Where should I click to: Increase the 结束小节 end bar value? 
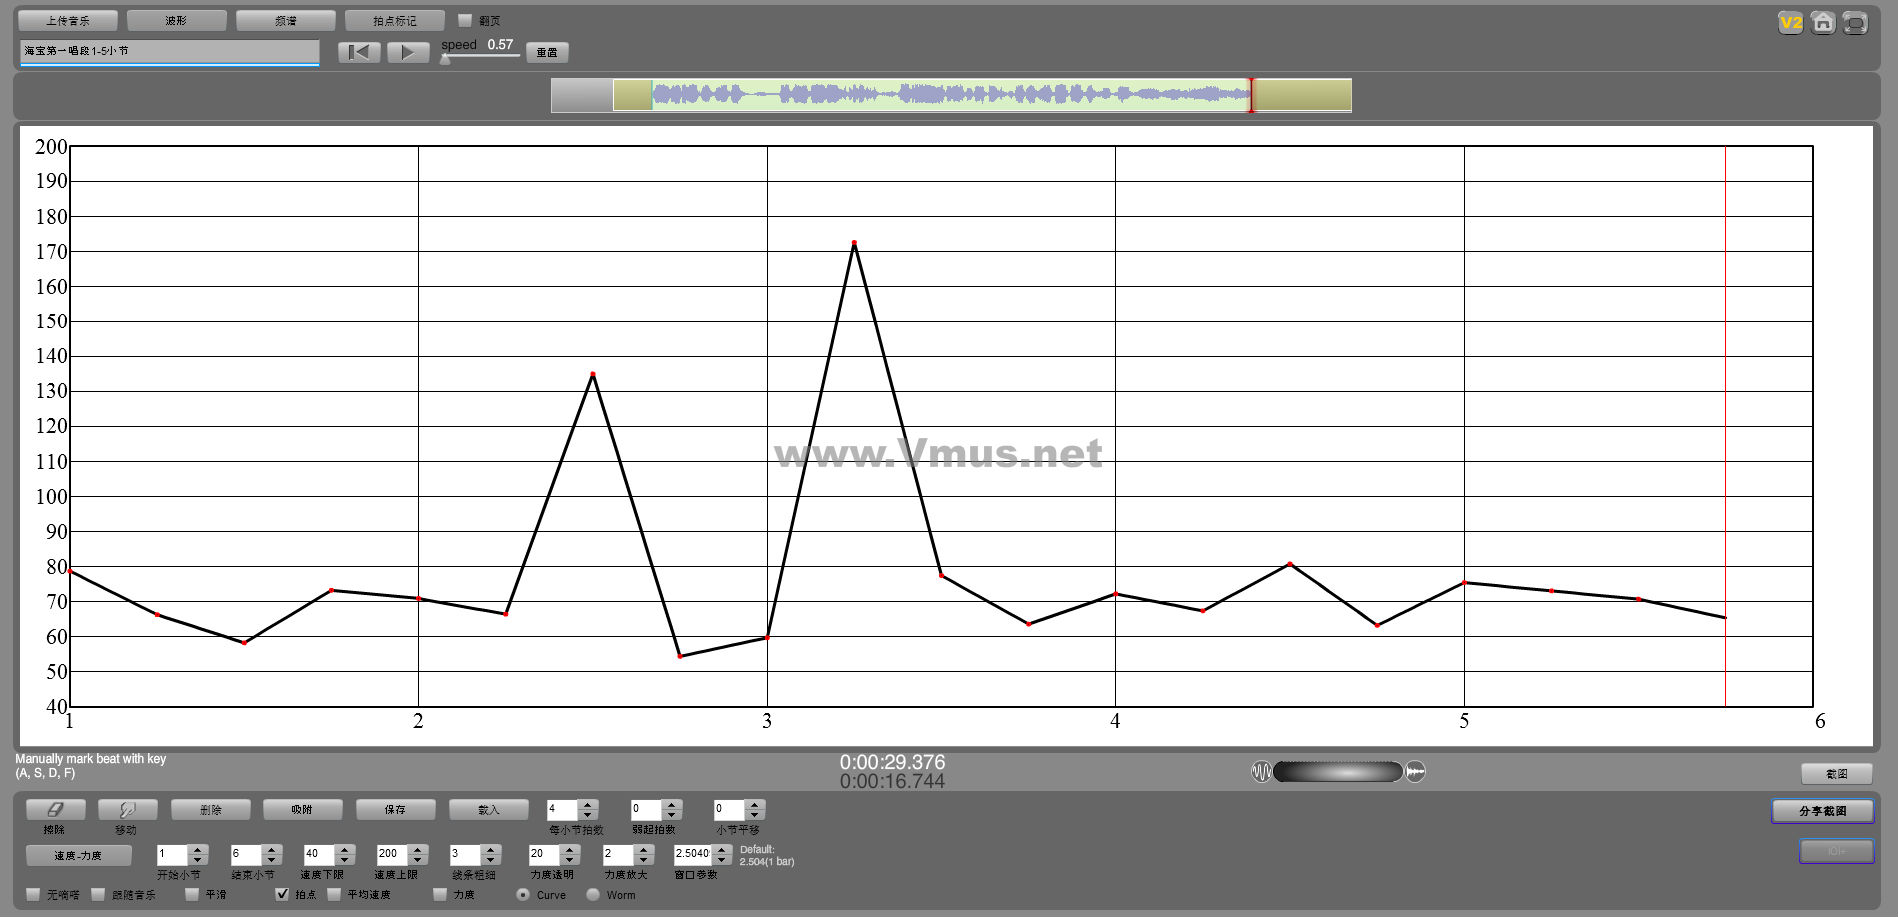(272, 849)
